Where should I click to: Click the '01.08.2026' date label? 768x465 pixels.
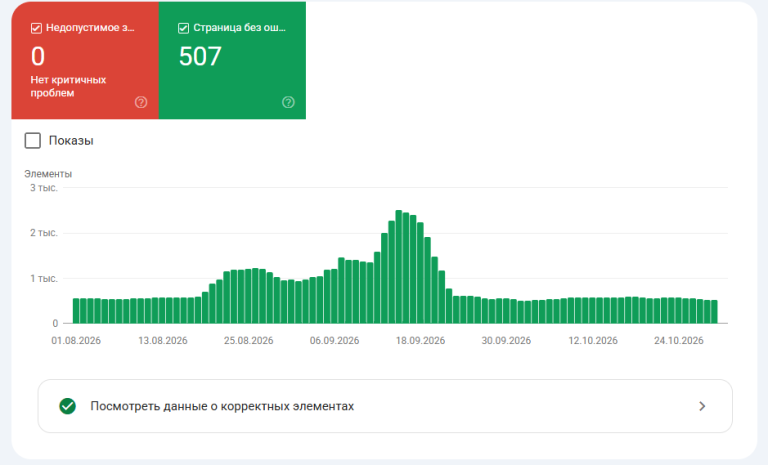[x=76, y=341]
